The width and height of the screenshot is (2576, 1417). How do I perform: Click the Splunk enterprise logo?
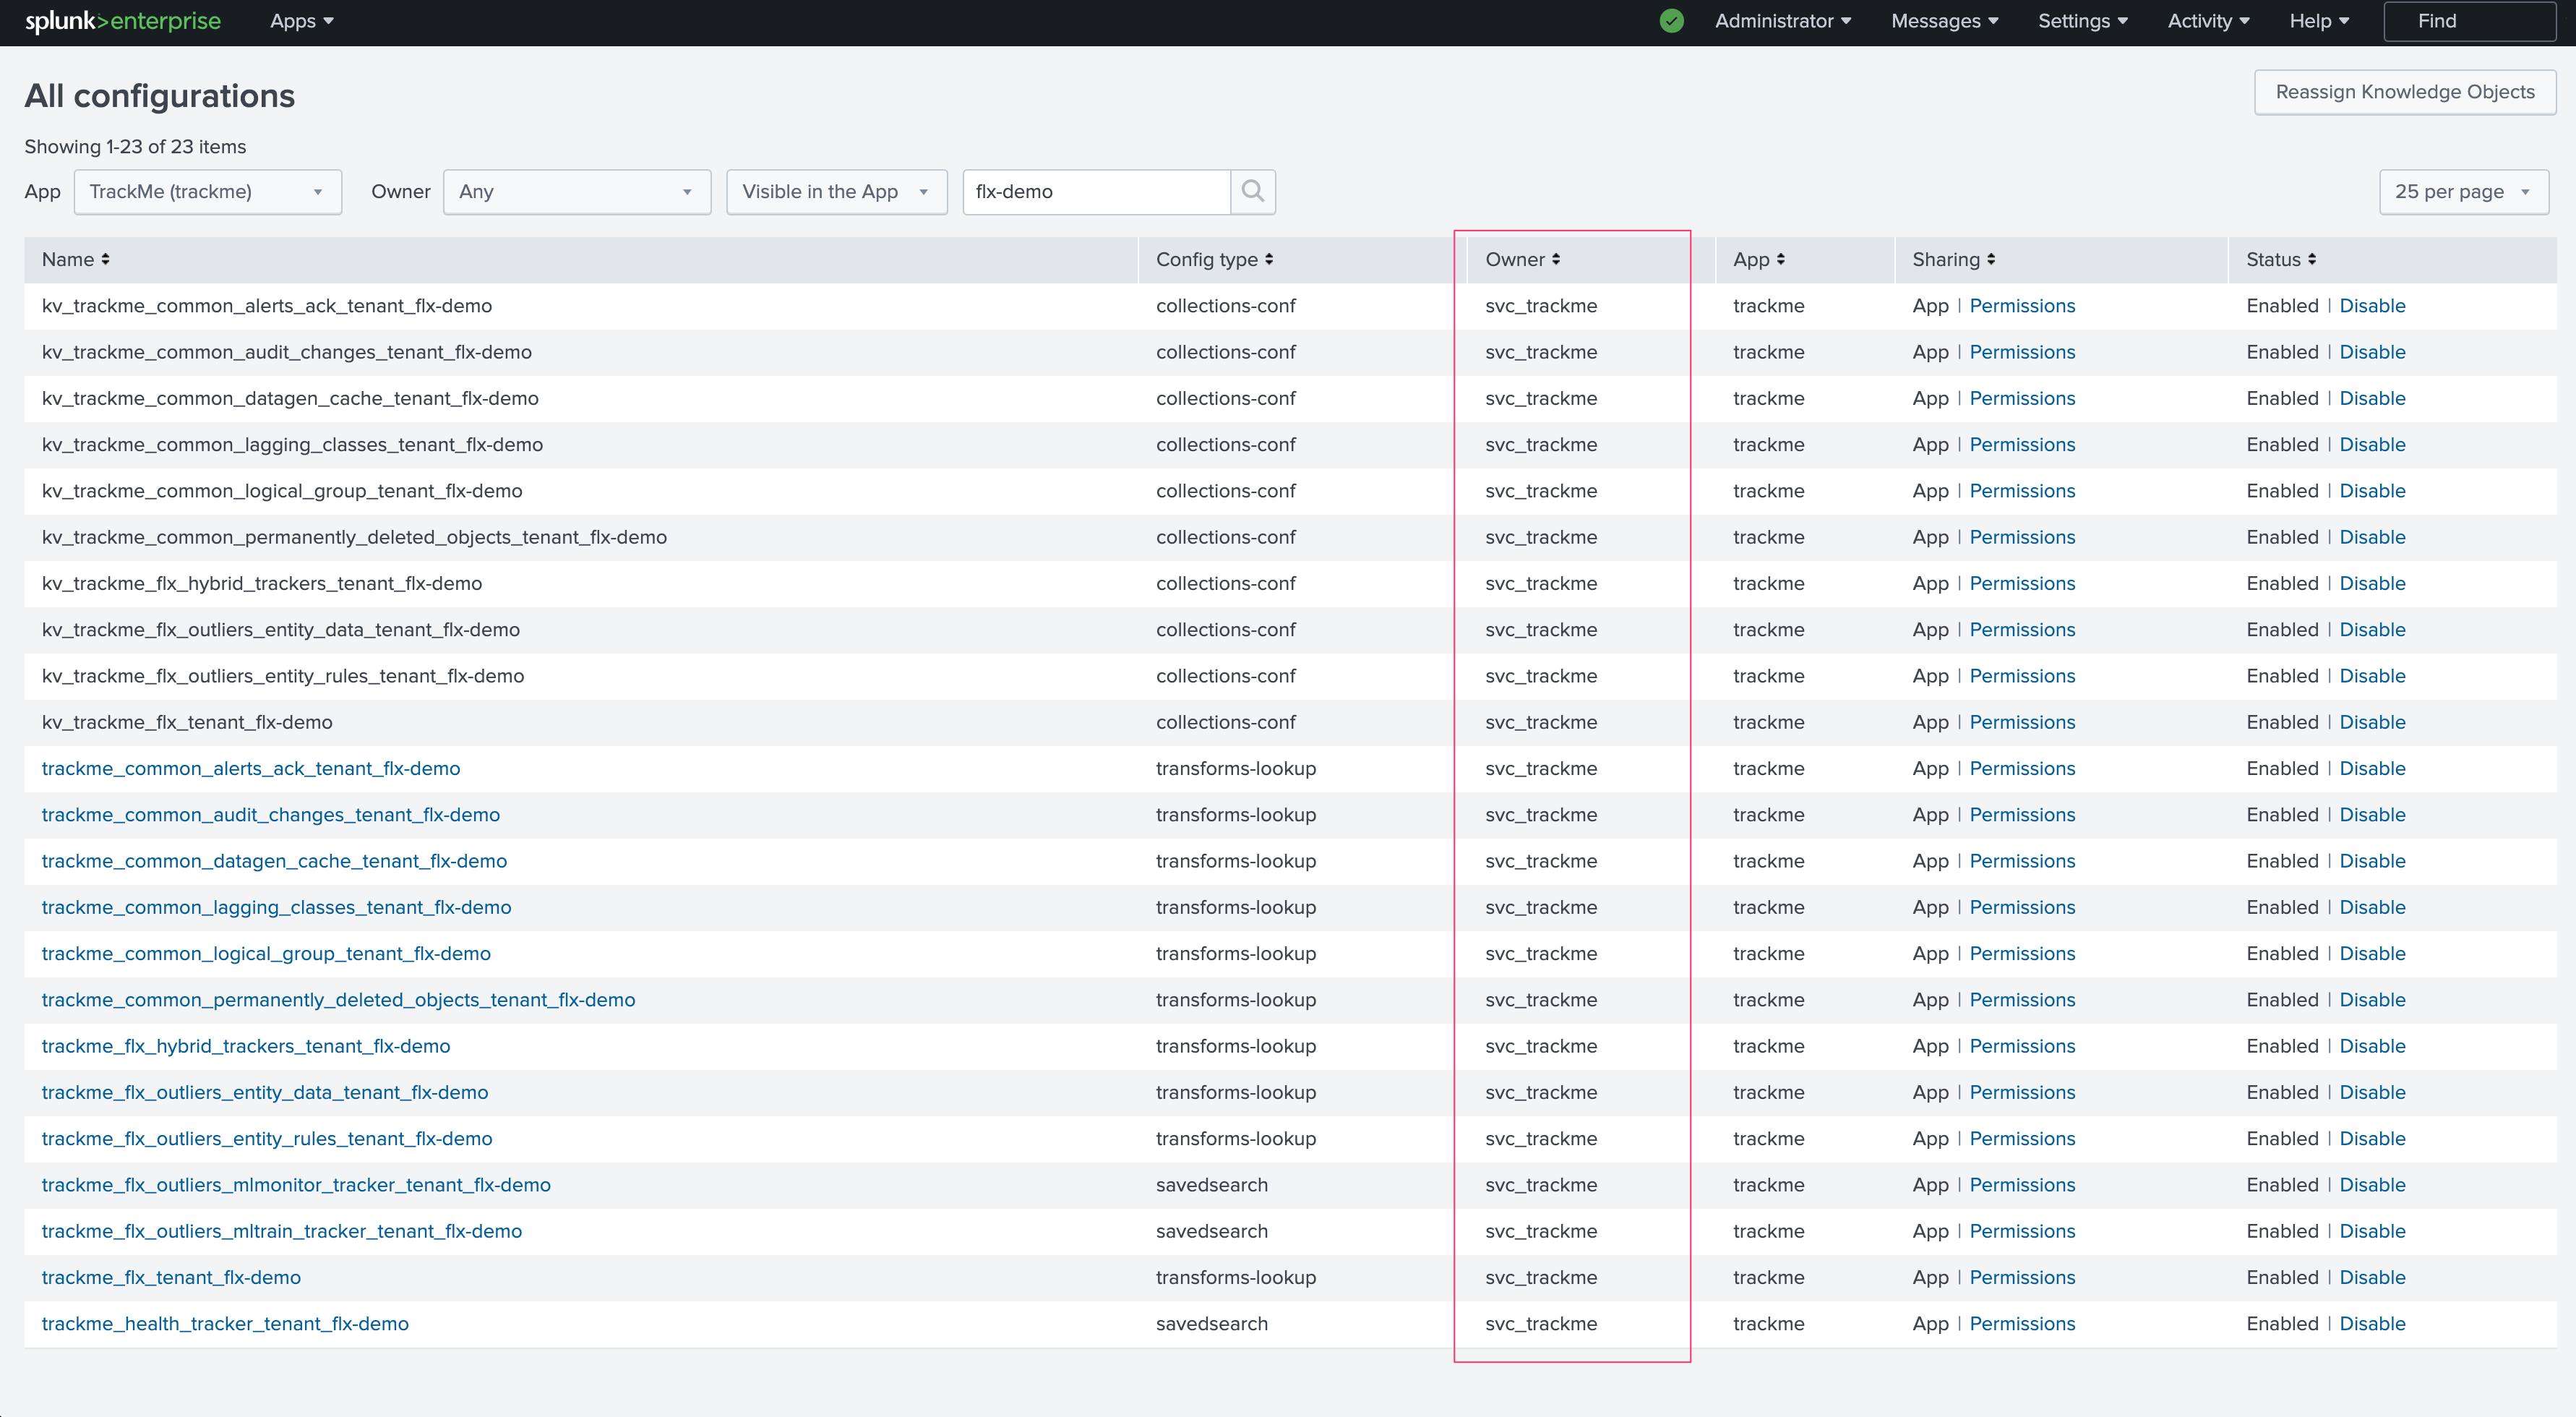point(122,21)
